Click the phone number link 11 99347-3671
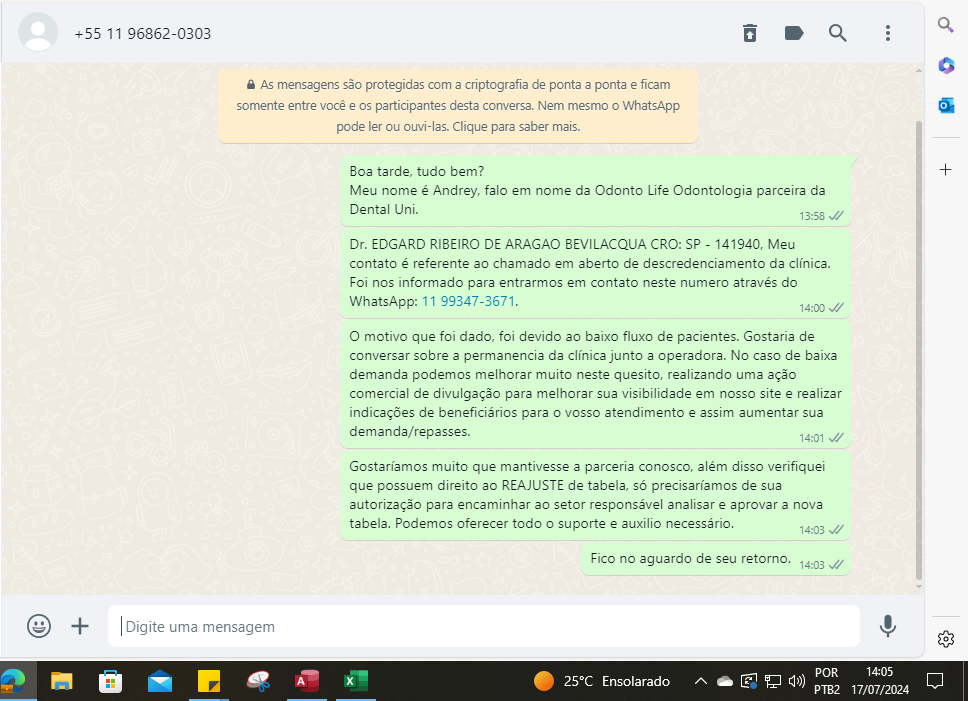The image size is (968, 701). click(468, 301)
